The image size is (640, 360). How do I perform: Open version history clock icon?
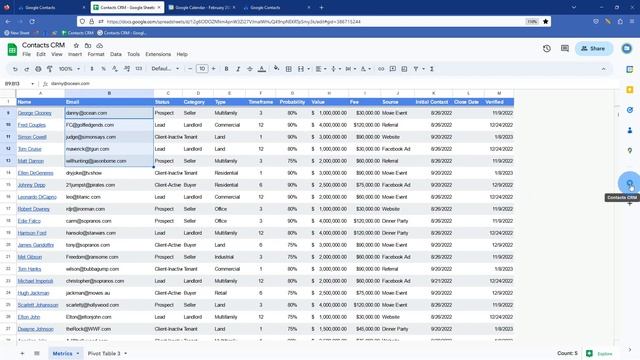point(547,49)
